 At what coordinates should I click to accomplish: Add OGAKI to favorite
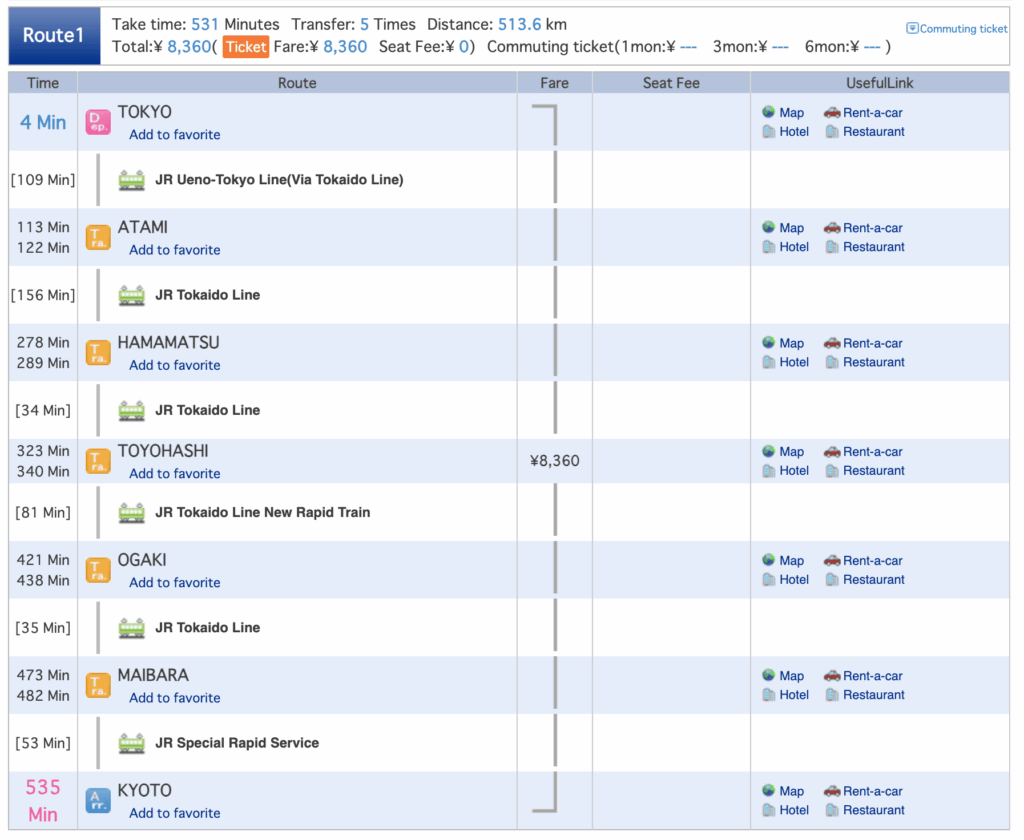[174, 583]
